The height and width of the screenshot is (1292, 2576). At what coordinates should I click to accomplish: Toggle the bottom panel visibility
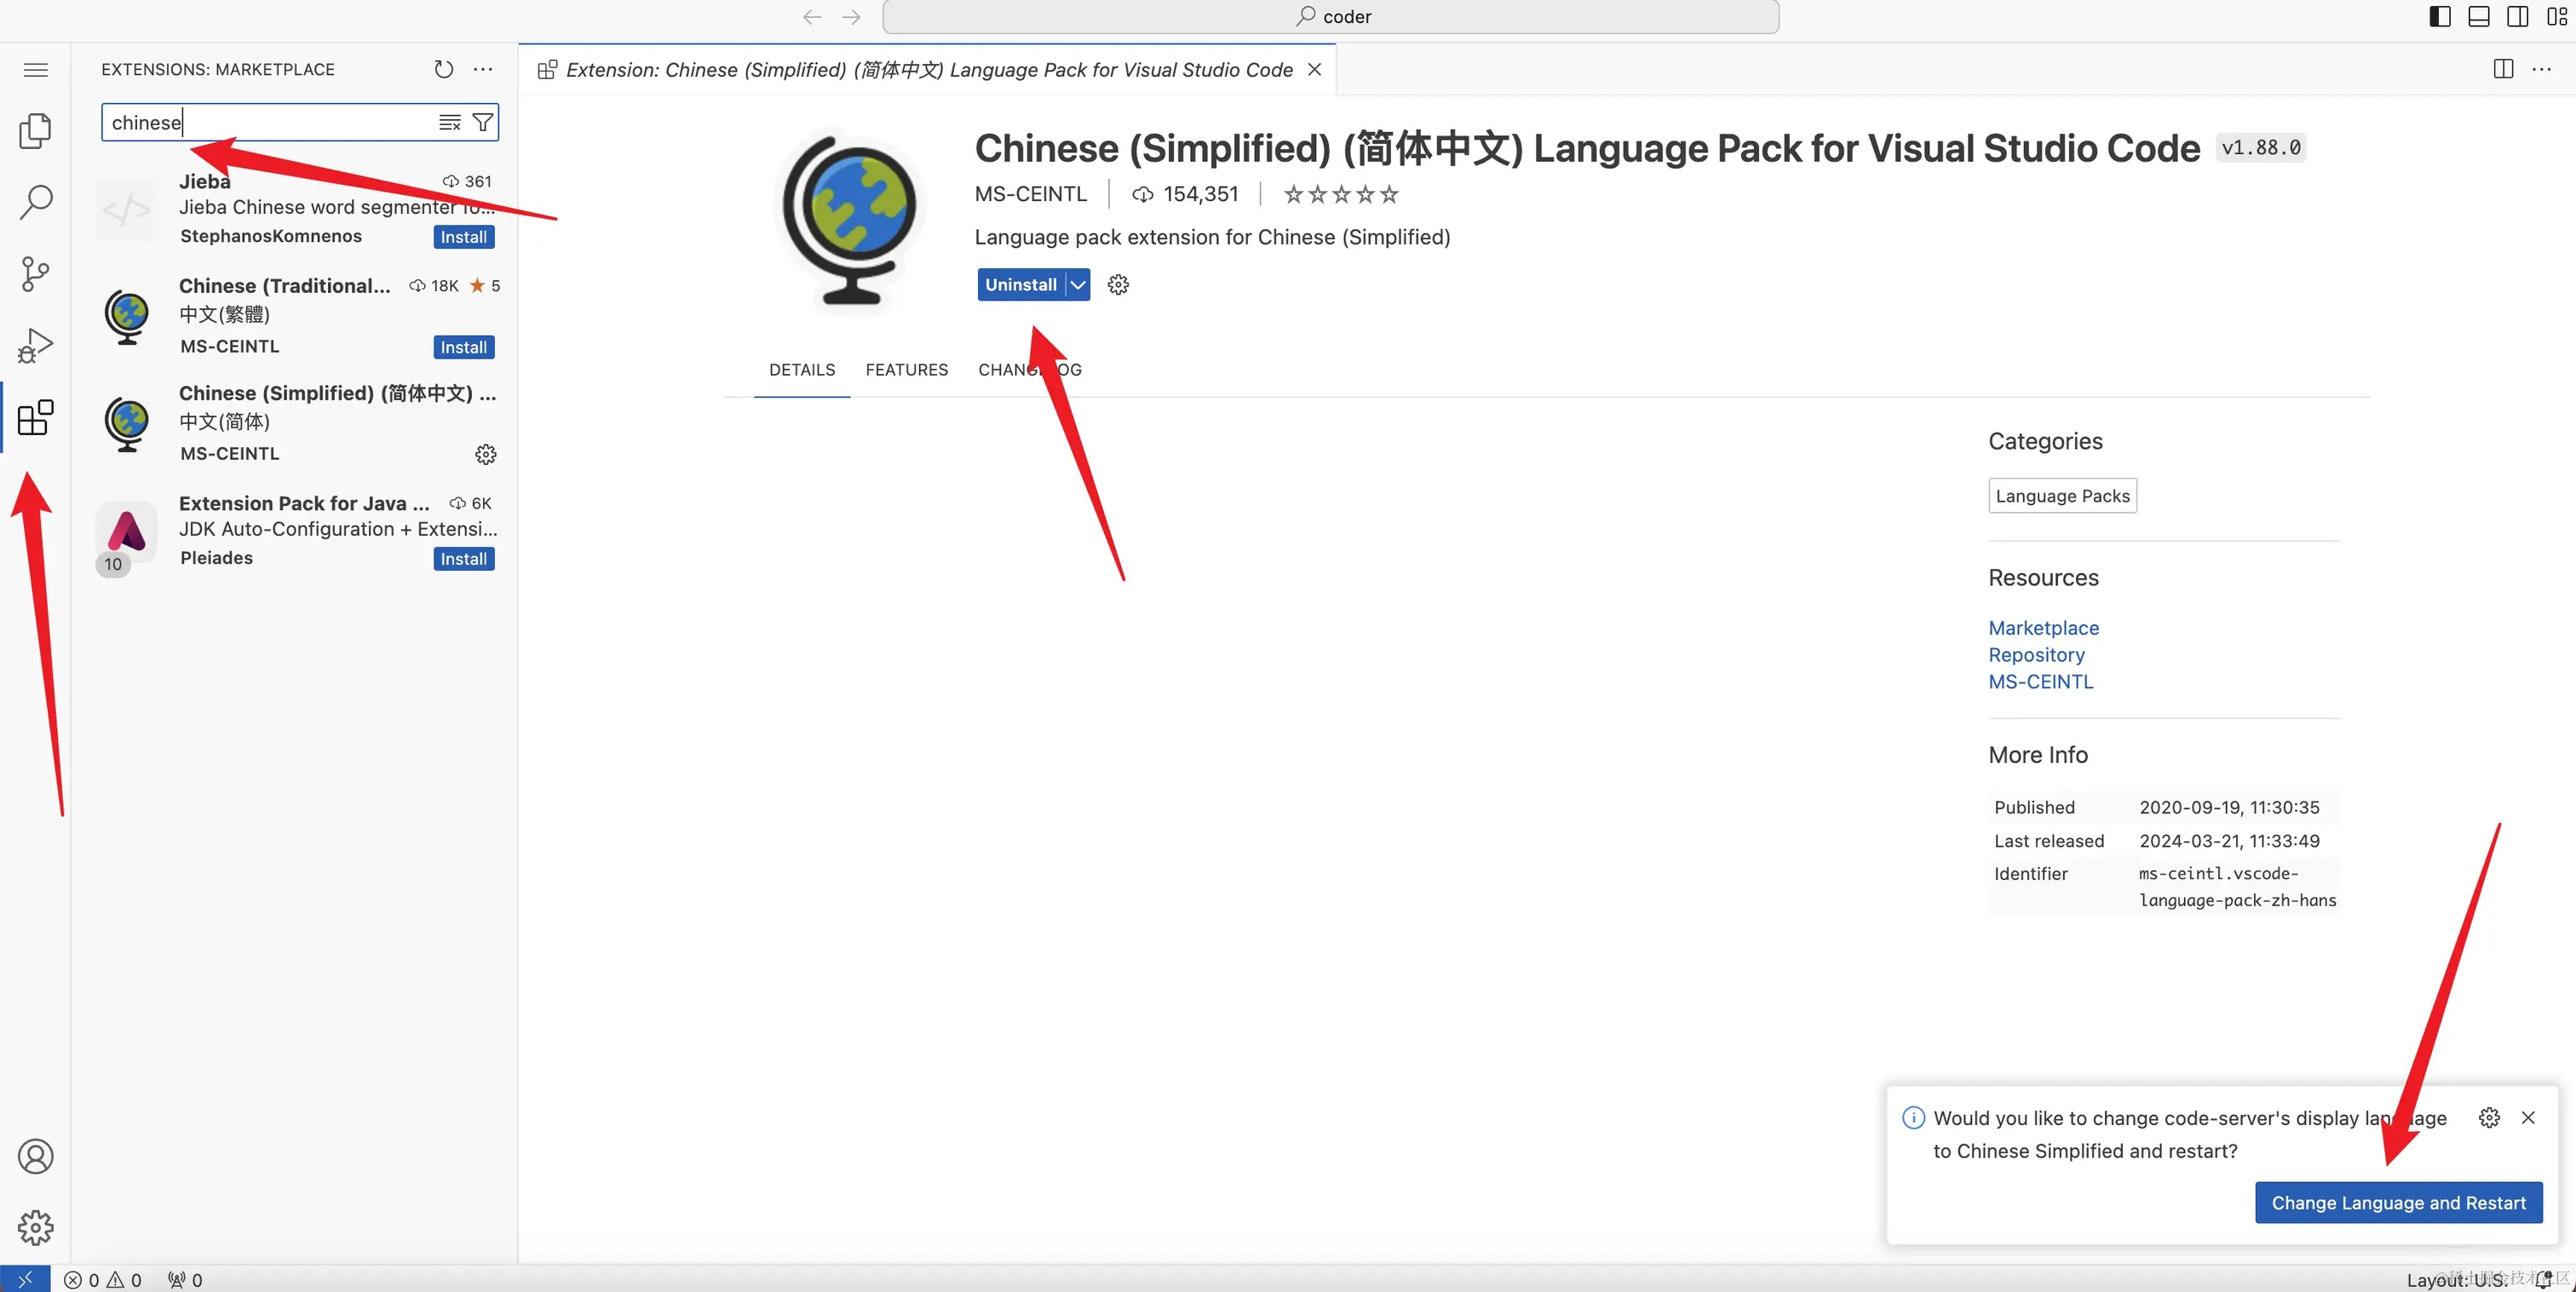tap(2478, 16)
